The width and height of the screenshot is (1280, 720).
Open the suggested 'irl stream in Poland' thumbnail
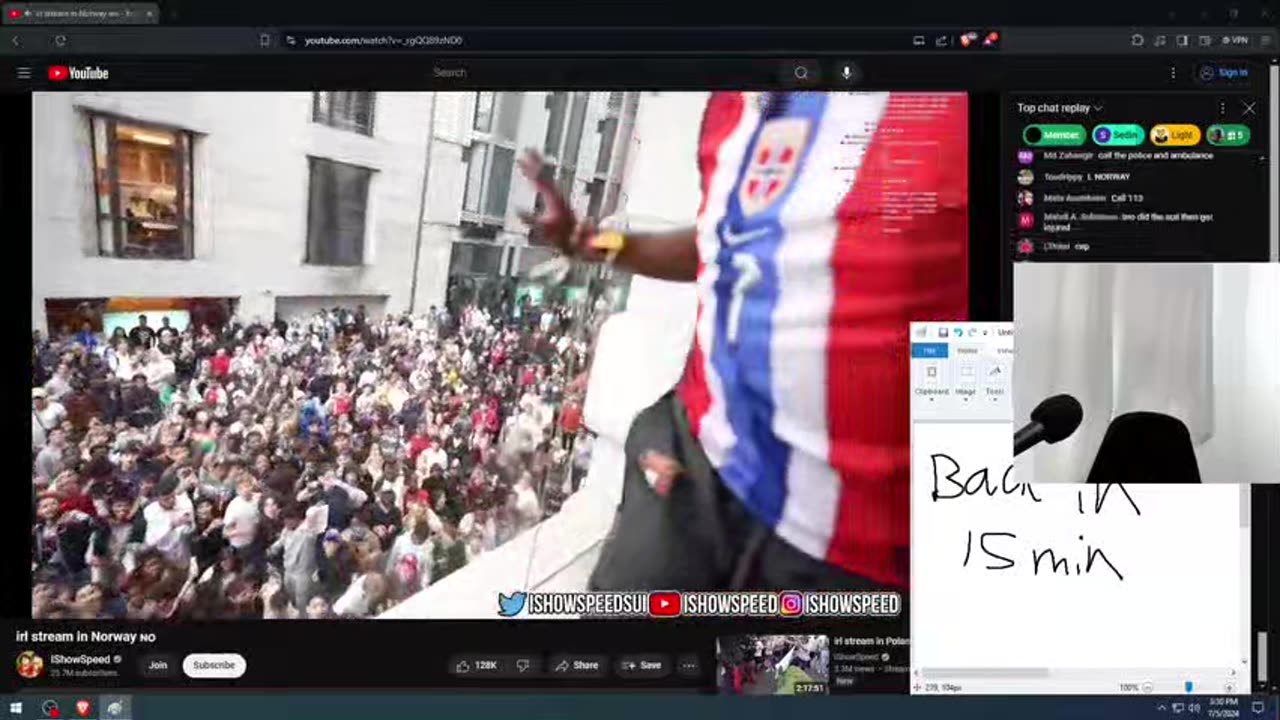772,665
